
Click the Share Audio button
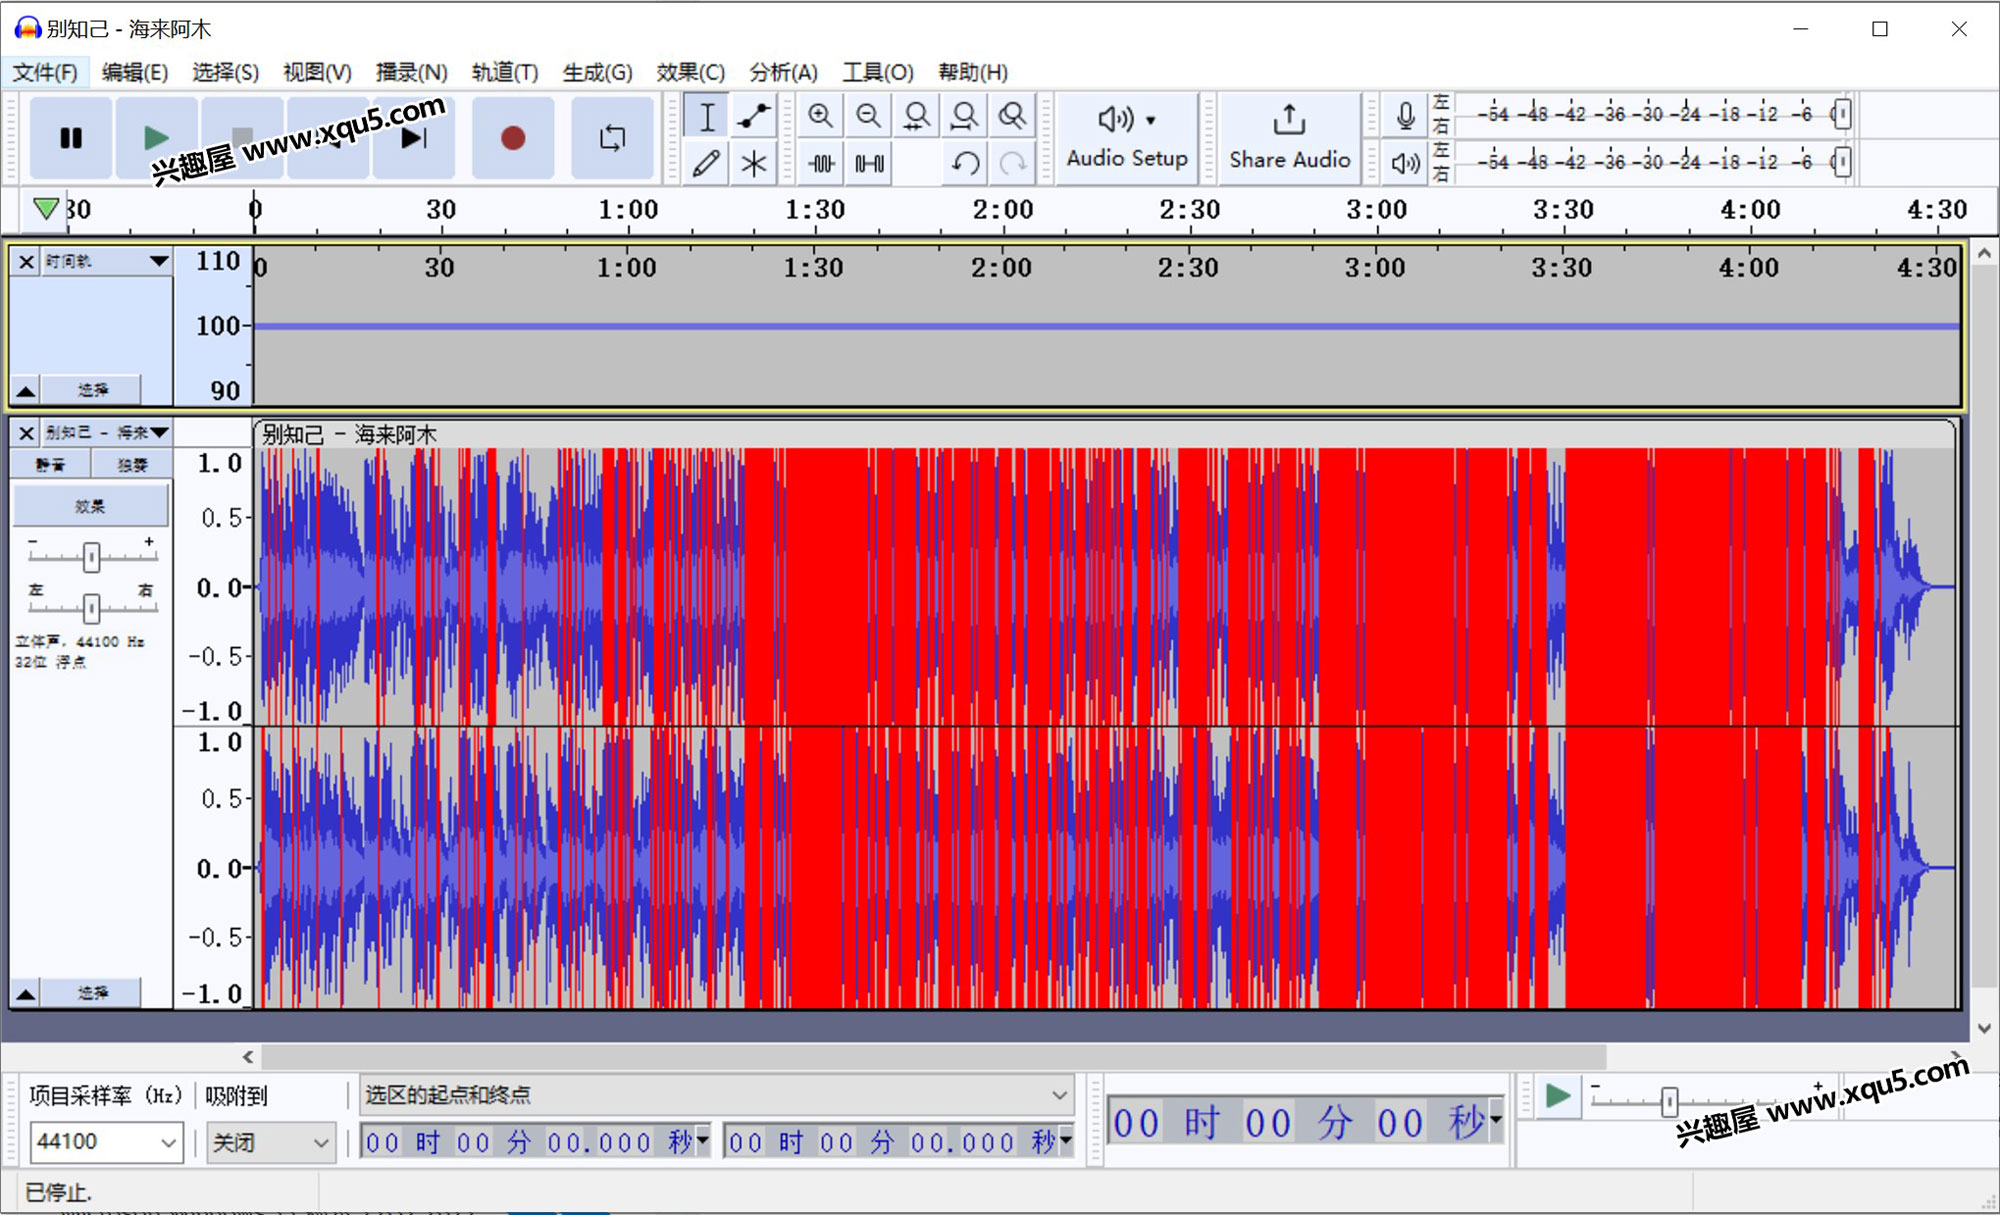(x=1289, y=138)
